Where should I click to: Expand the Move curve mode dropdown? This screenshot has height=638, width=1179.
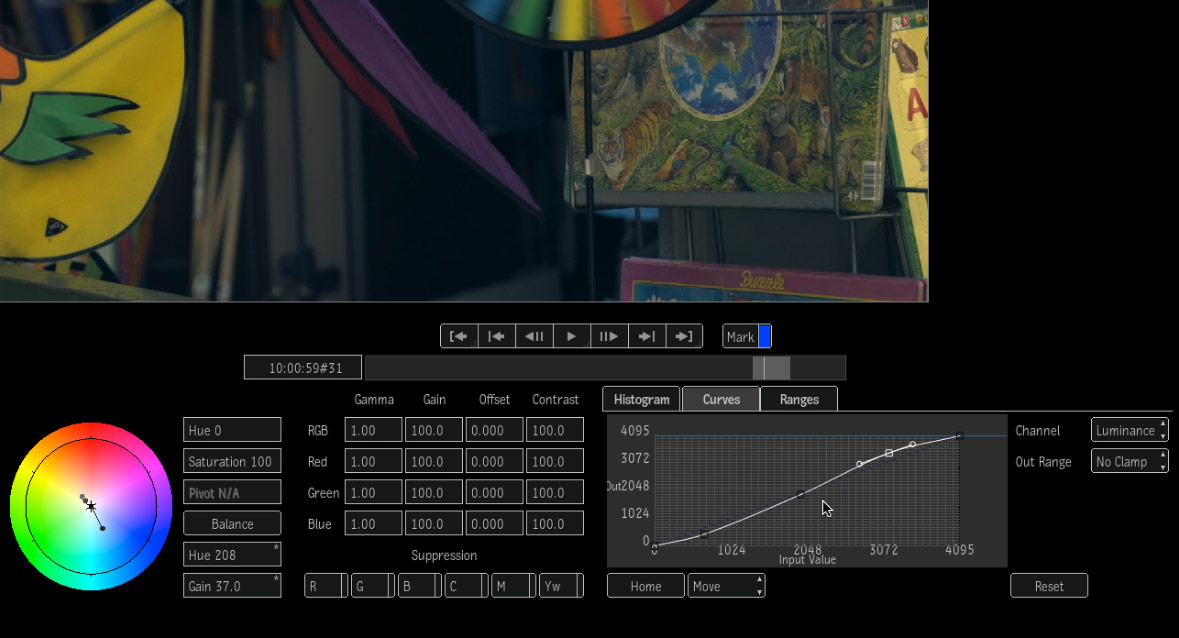pos(726,586)
